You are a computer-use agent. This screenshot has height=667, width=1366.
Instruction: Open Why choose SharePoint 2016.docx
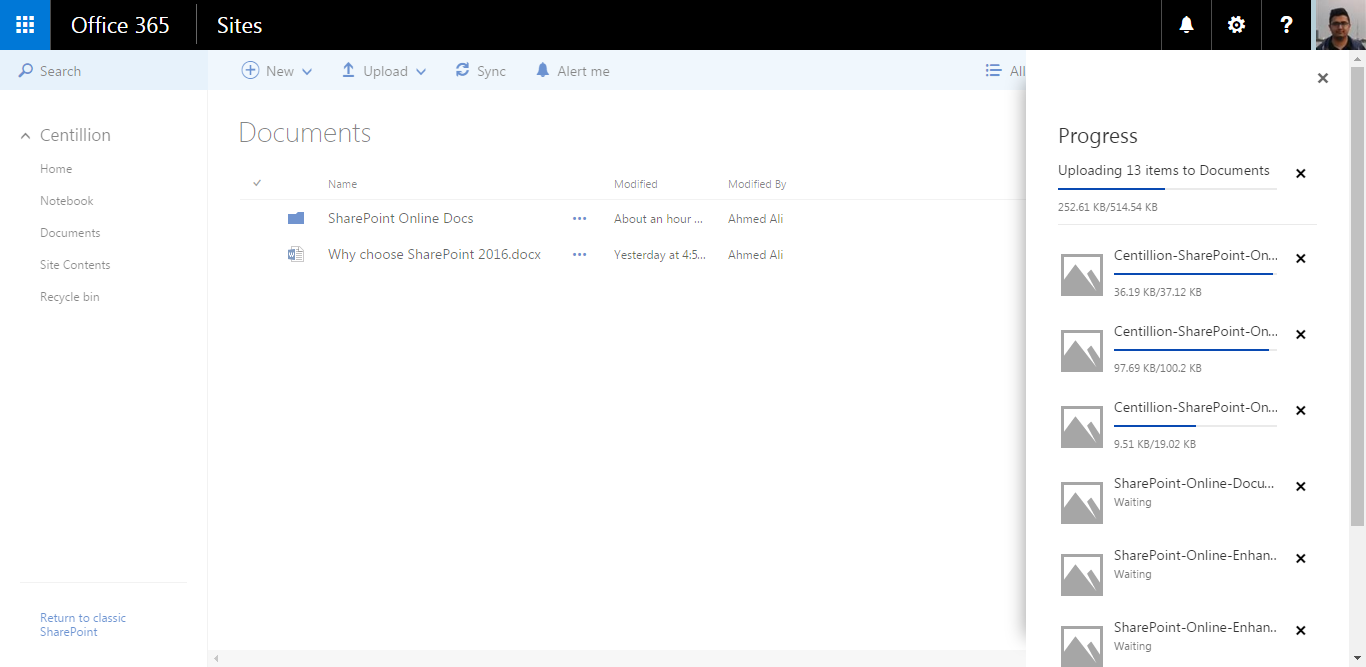tap(434, 255)
